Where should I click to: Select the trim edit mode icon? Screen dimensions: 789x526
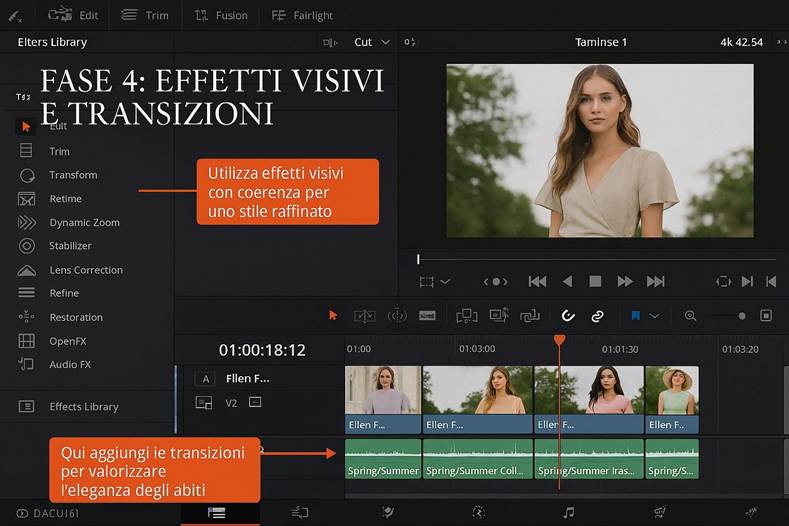pos(364,316)
